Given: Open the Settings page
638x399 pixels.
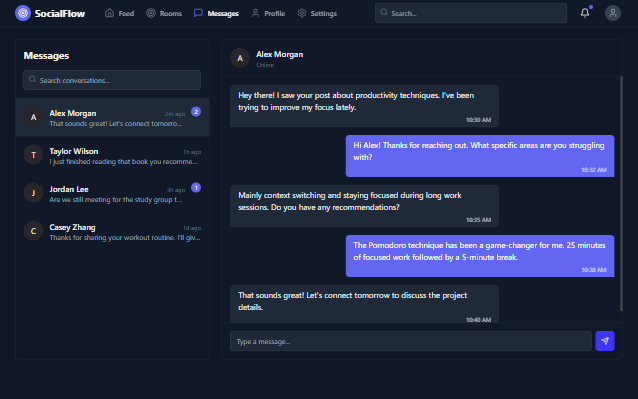Looking at the screenshot, I should (317, 13).
